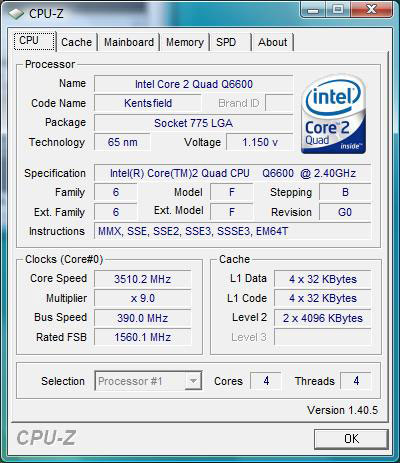Image resolution: width=400 pixels, height=463 pixels.
Task: Open the SPD tab
Action: click(226, 42)
